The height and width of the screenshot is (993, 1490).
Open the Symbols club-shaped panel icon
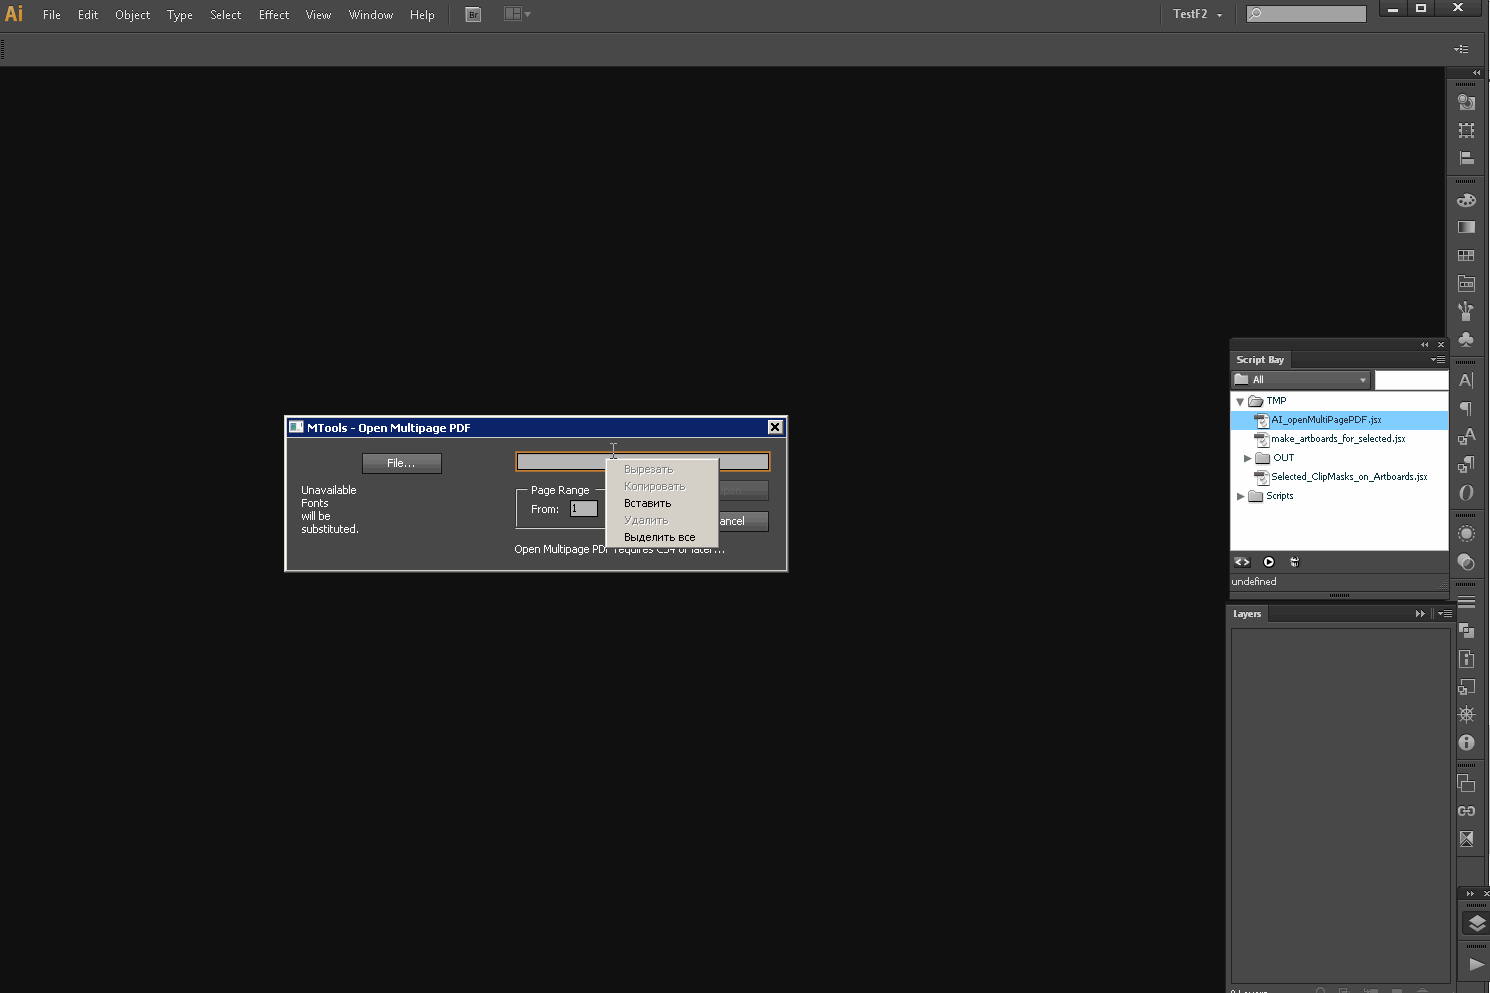tap(1466, 339)
